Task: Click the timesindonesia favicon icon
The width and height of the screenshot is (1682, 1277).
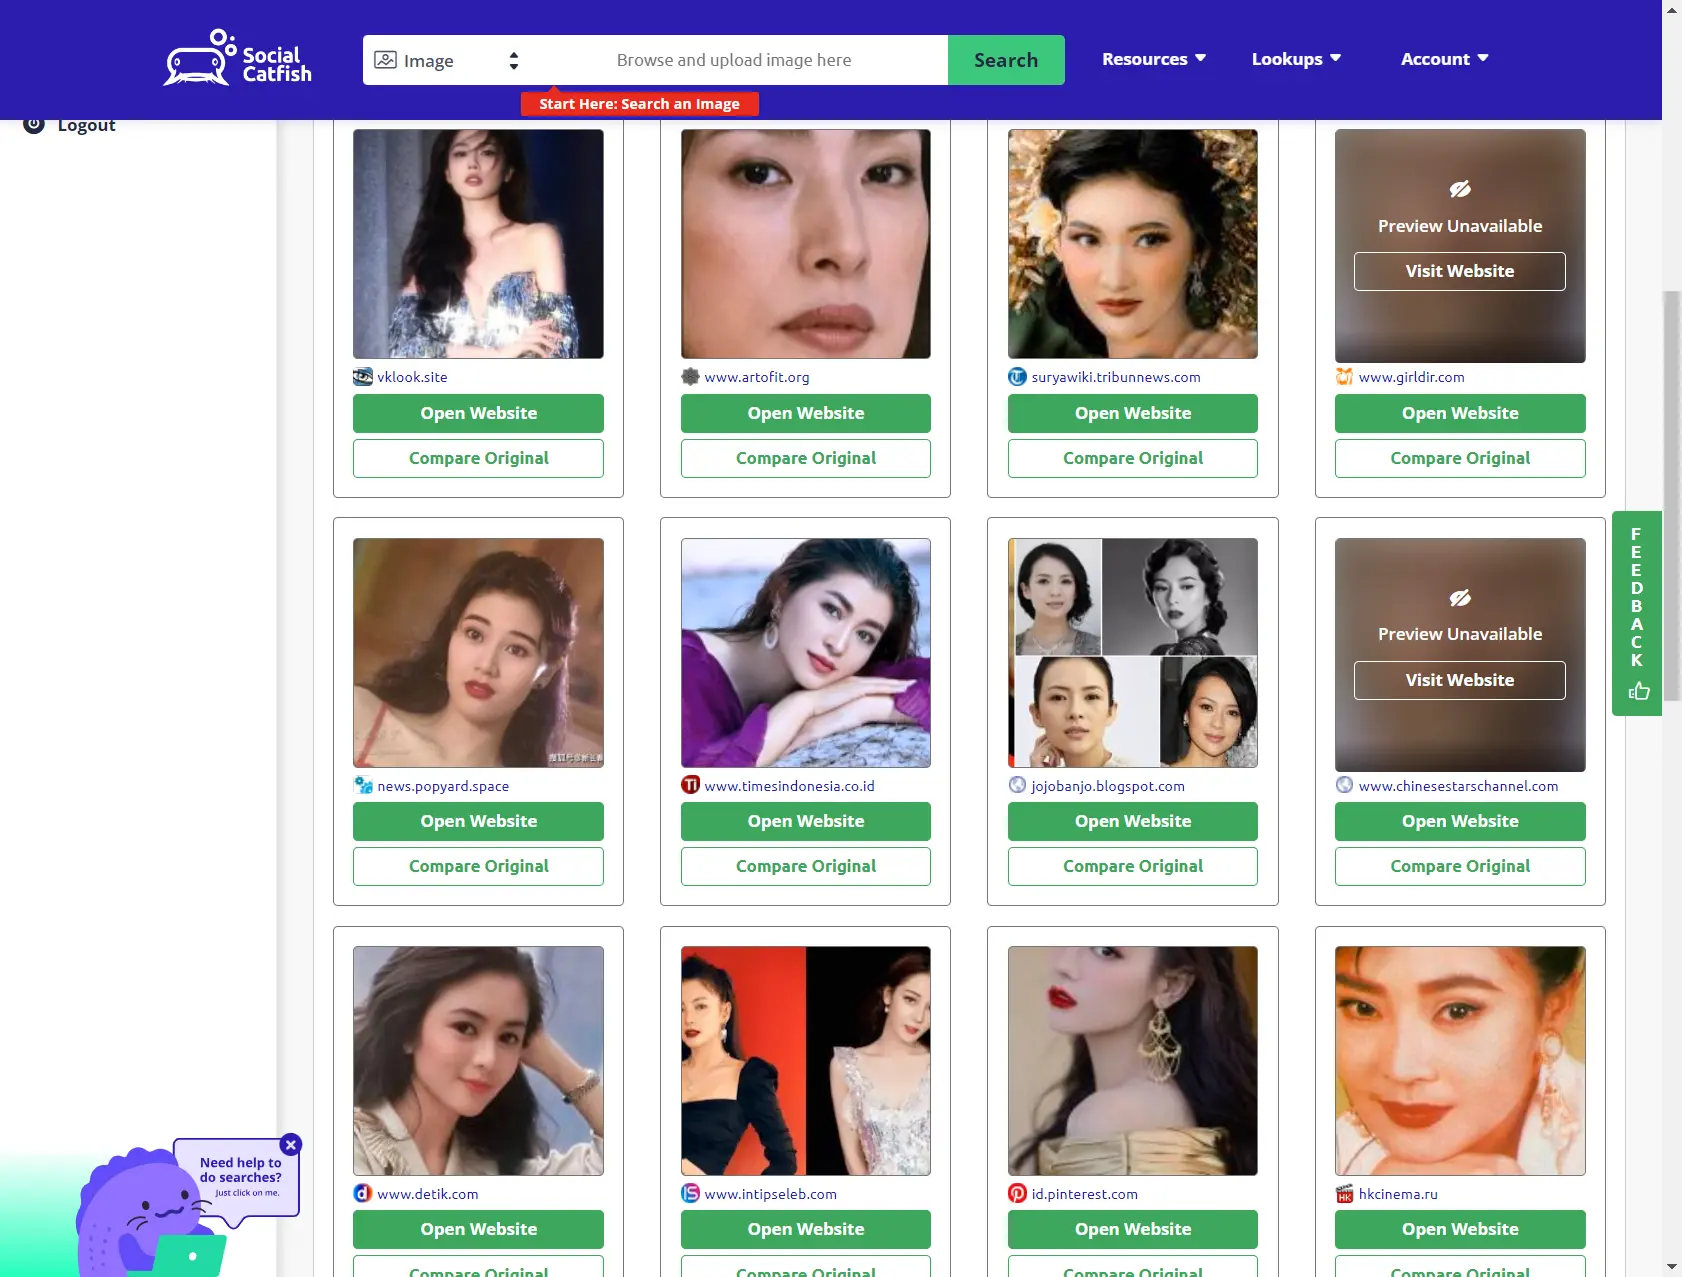Action: (690, 785)
